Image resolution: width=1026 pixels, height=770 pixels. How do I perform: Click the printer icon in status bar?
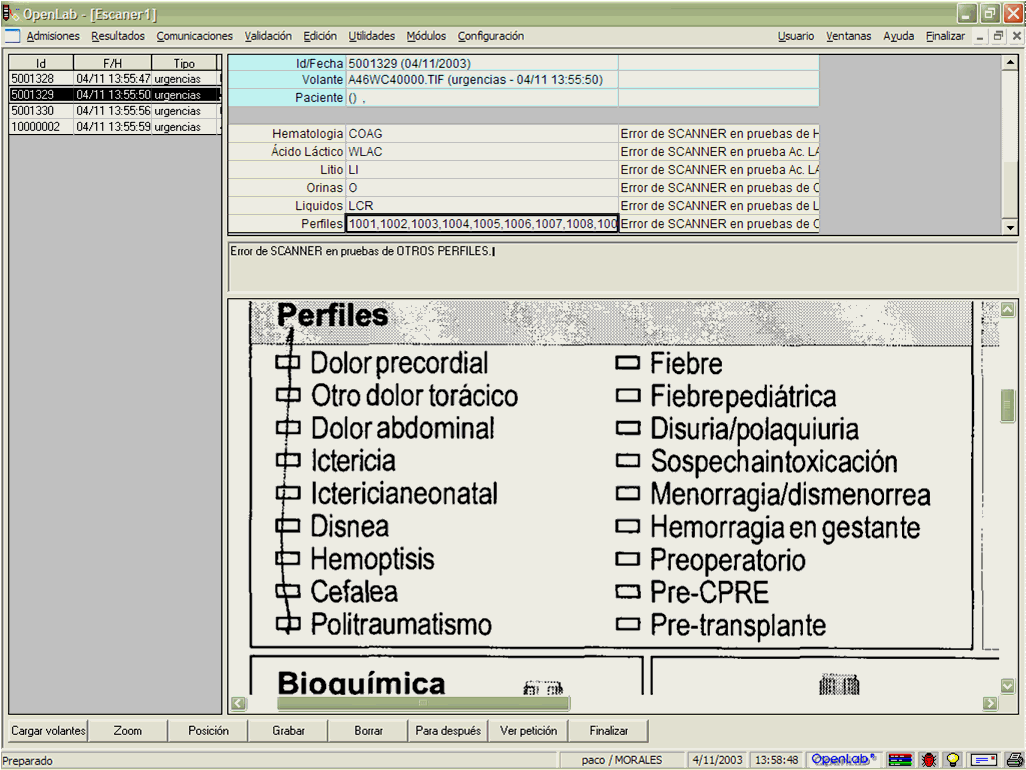[x=1015, y=760]
